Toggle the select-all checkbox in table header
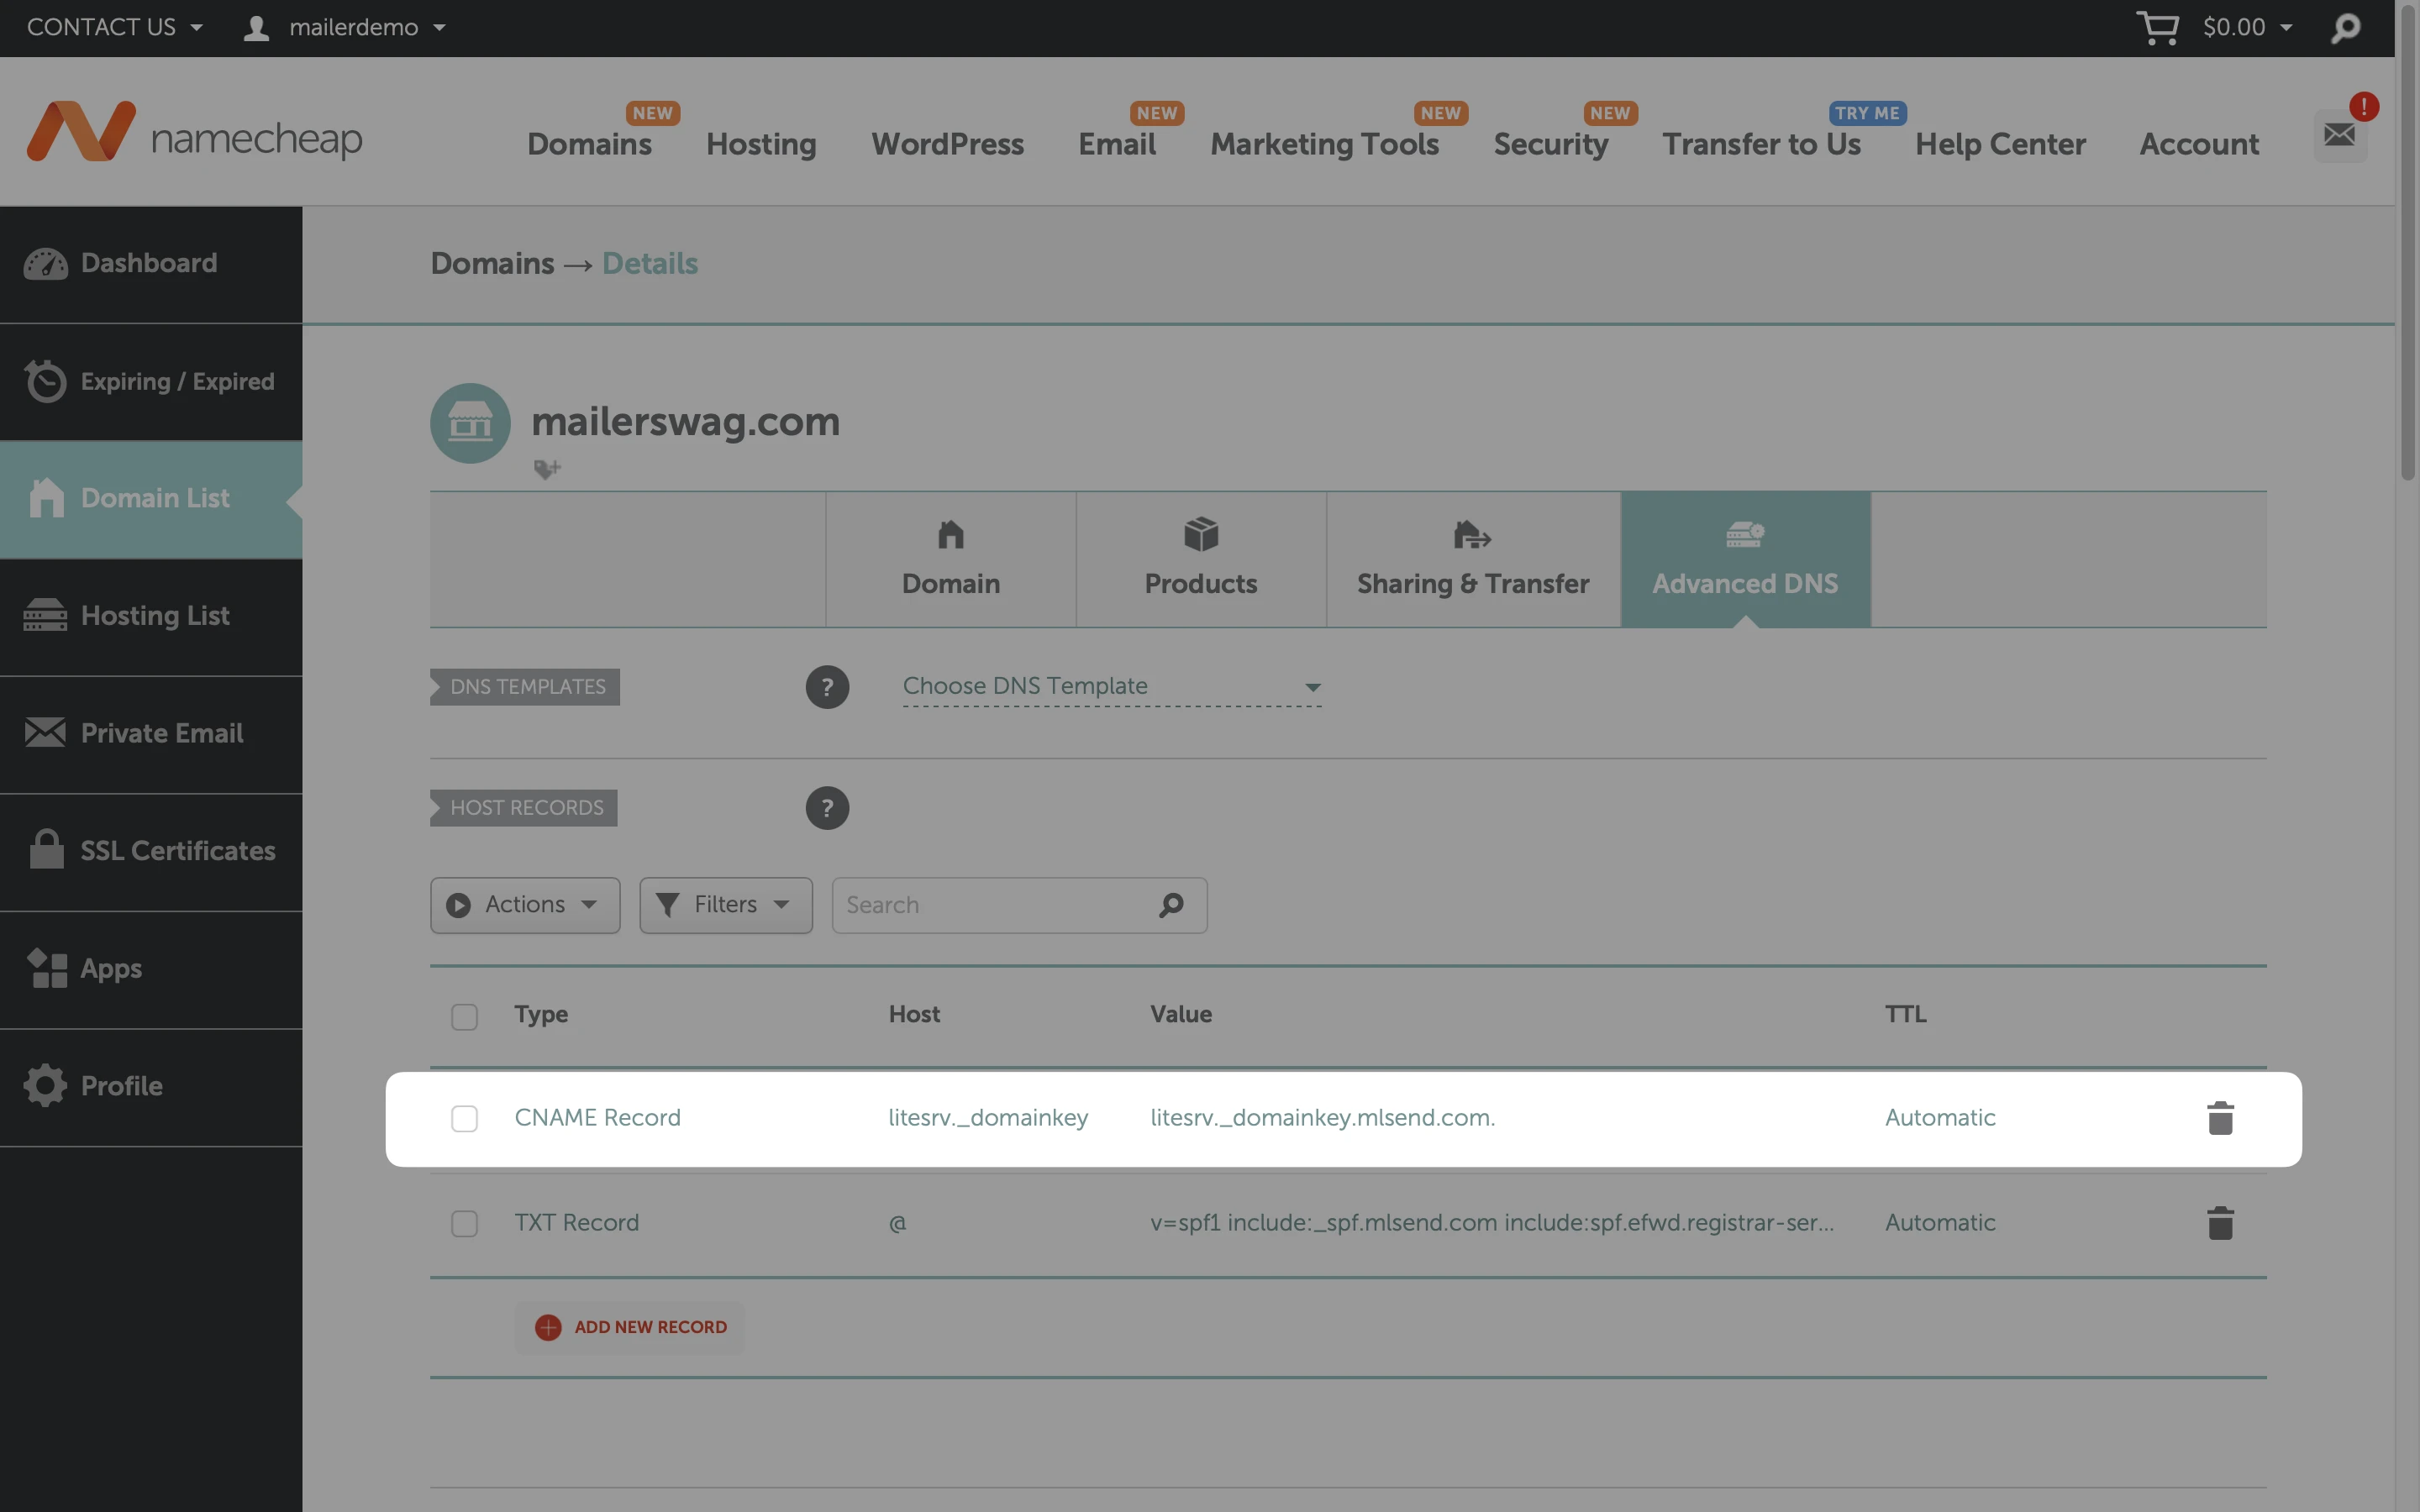2420x1512 pixels. click(x=464, y=1016)
